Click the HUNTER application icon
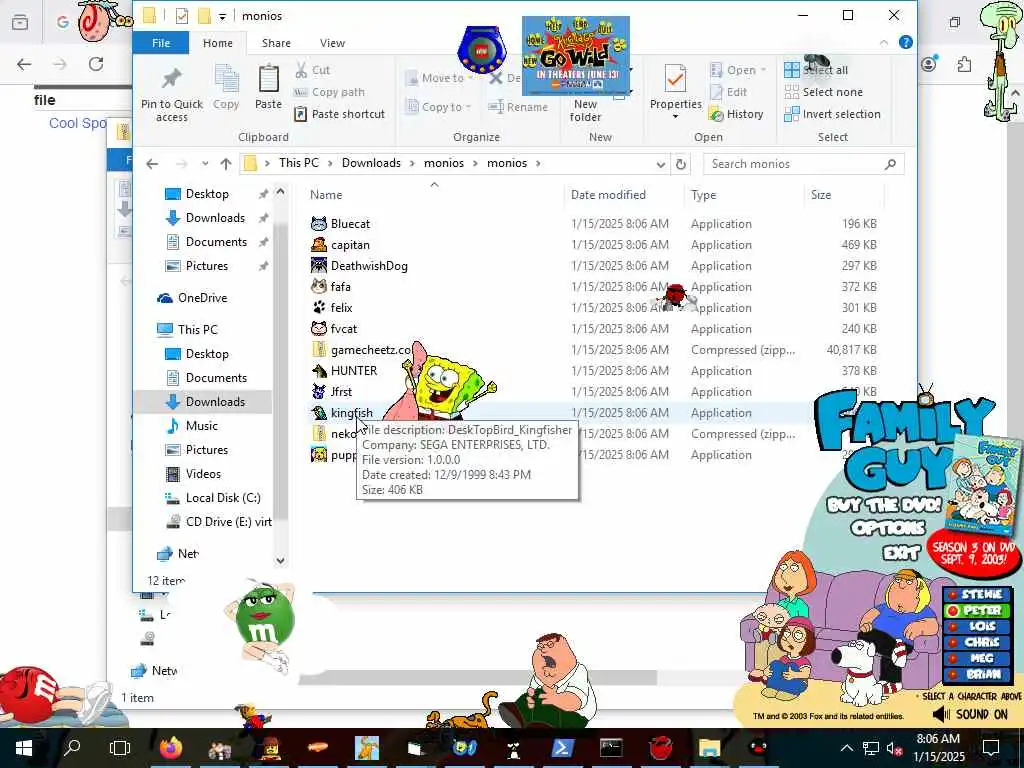 [319, 370]
